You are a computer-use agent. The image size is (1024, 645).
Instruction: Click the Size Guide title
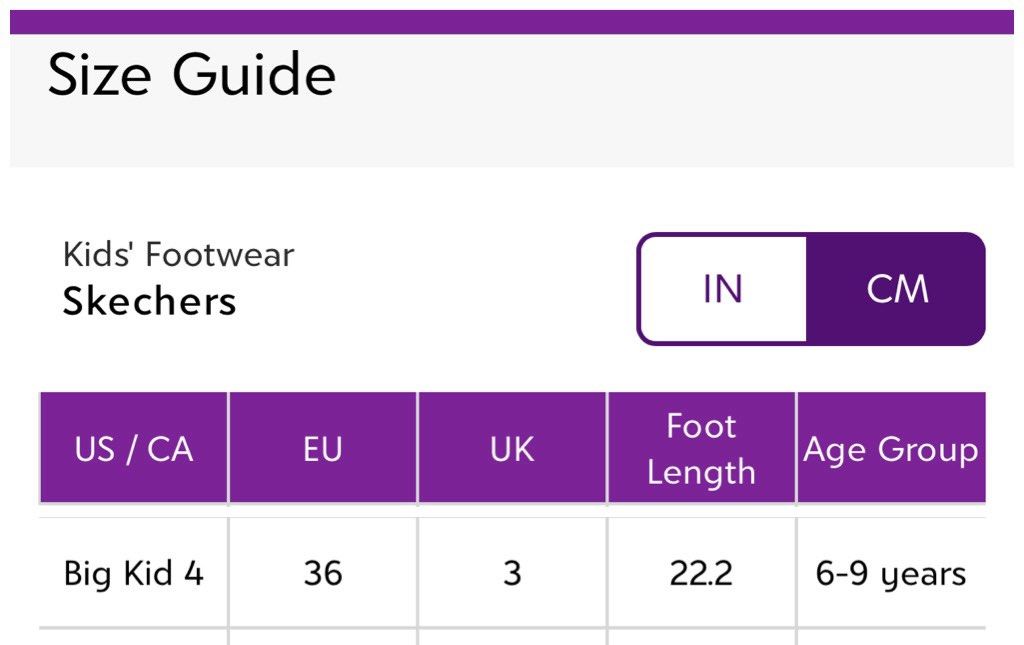point(192,74)
